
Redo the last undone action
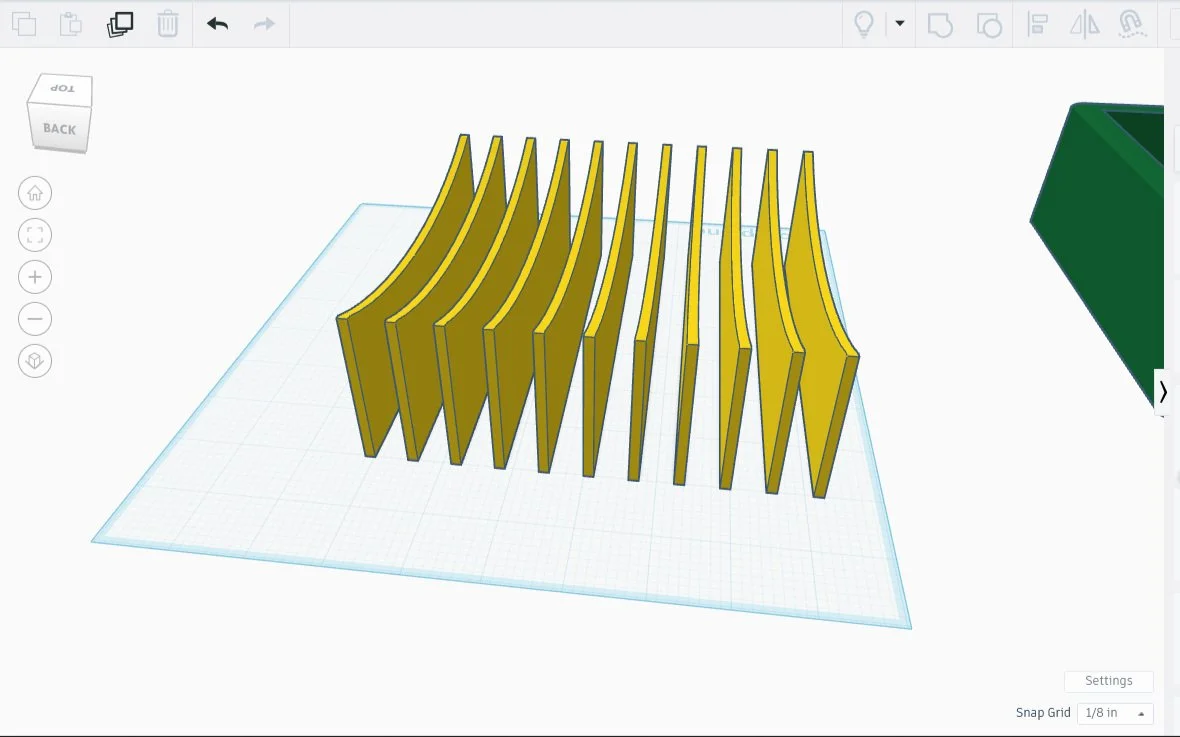[264, 24]
